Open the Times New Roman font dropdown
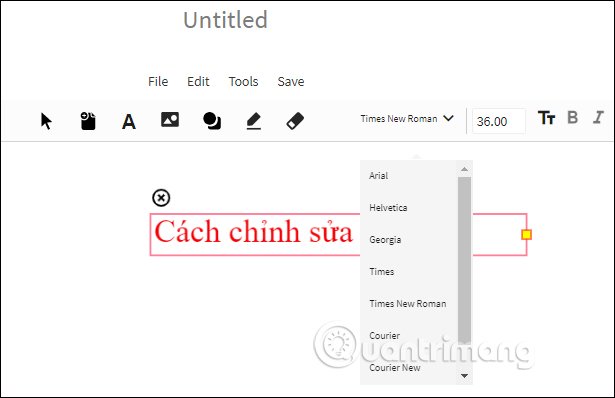Viewport: 615px width, 398px height. point(407,118)
